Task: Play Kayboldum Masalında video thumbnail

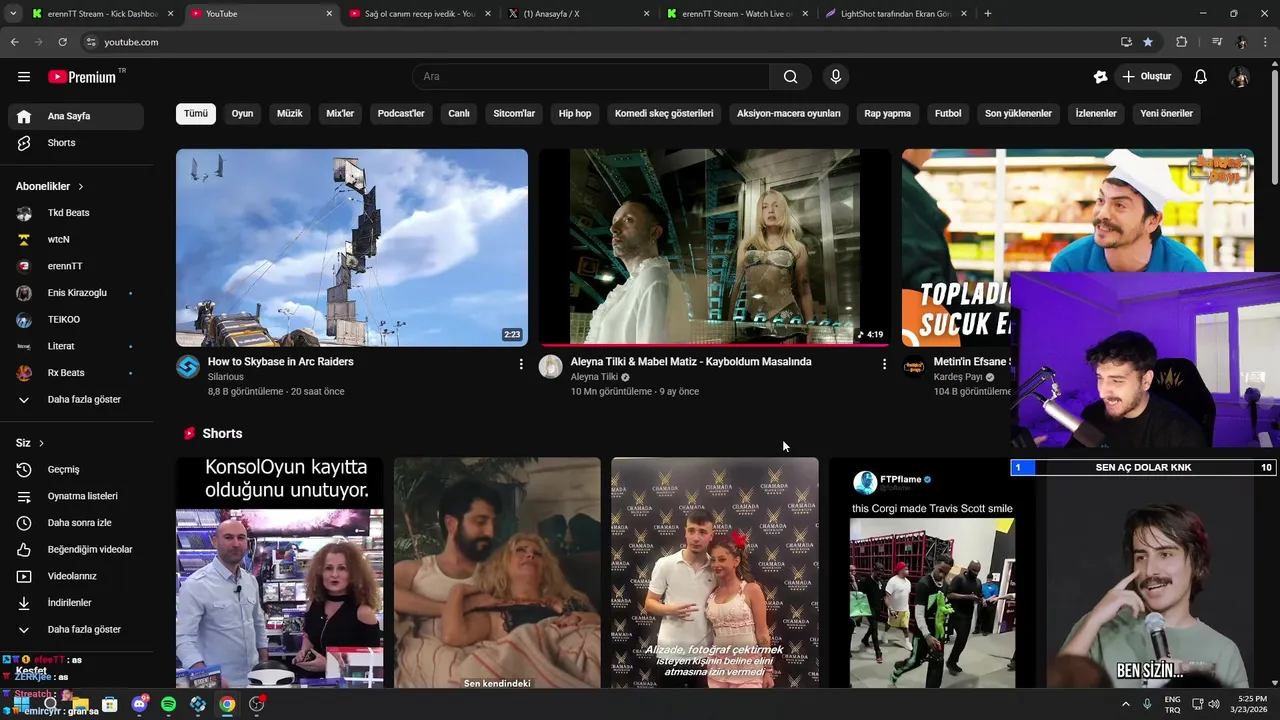Action: (715, 248)
